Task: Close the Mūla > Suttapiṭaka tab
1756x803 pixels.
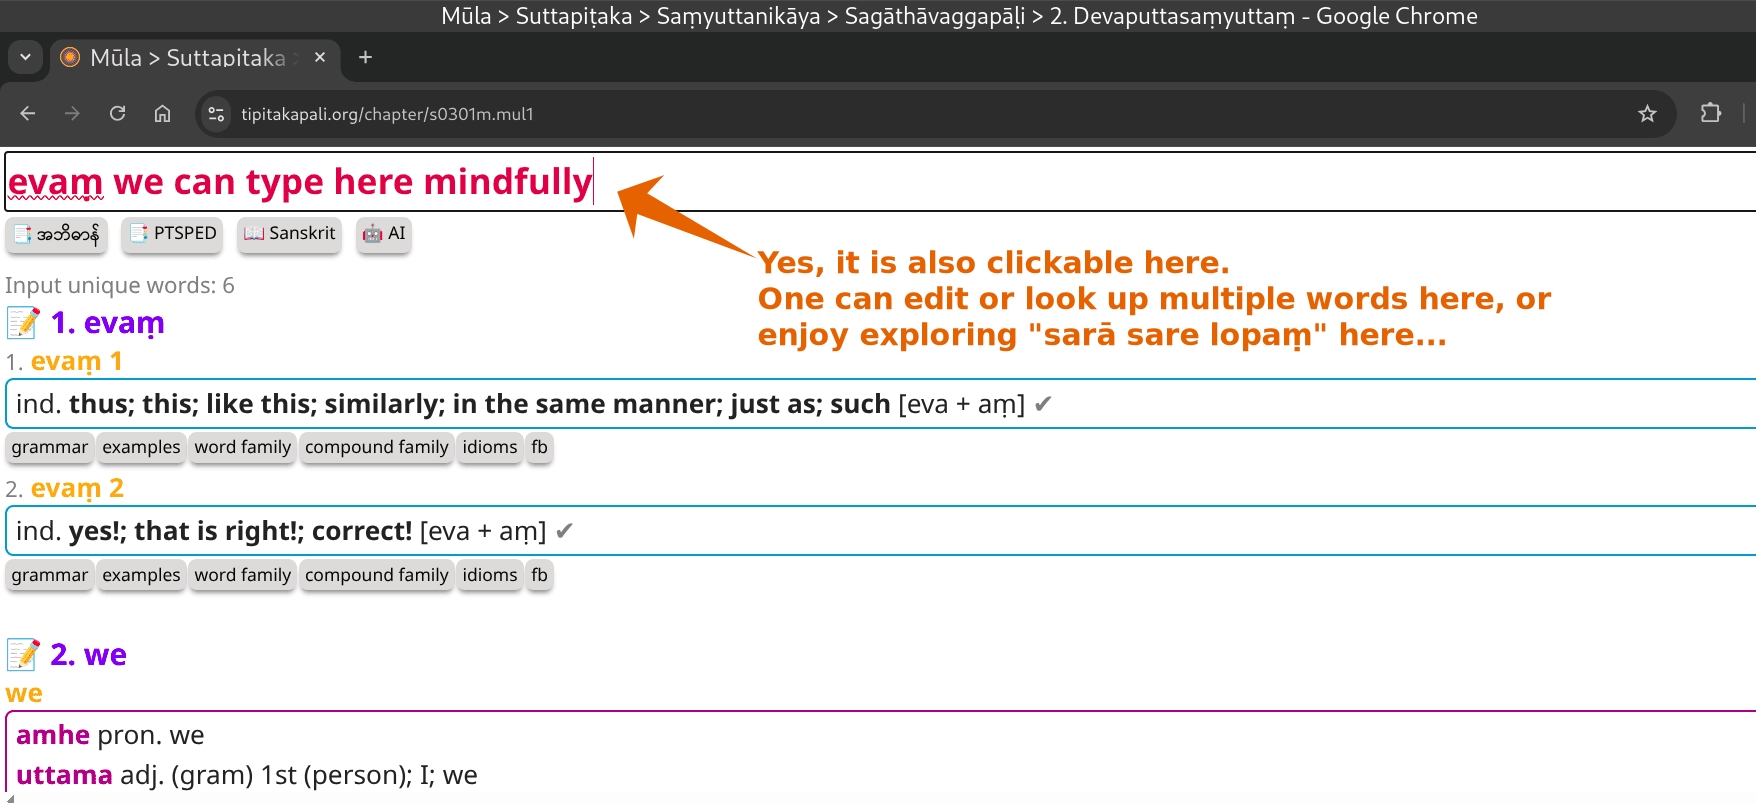Action: point(320,58)
